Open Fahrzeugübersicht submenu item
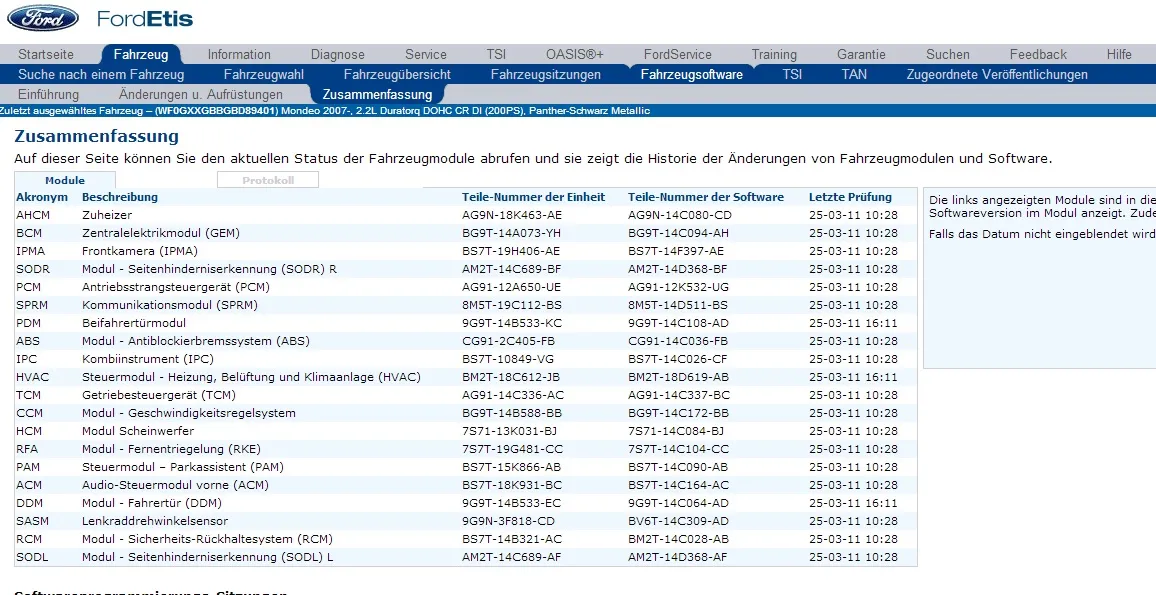The height and width of the screenshot is (595, 1156). coord(397,75)
